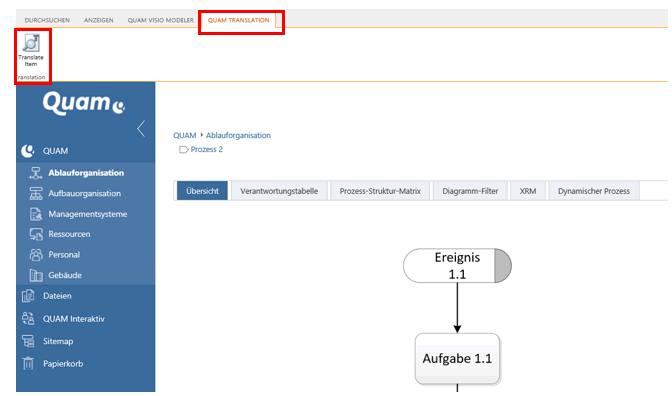Open the Papierkorb trash icon
The height and width of the screenshot is (396, 672).
pyautogui.click(x=28, y=363)
